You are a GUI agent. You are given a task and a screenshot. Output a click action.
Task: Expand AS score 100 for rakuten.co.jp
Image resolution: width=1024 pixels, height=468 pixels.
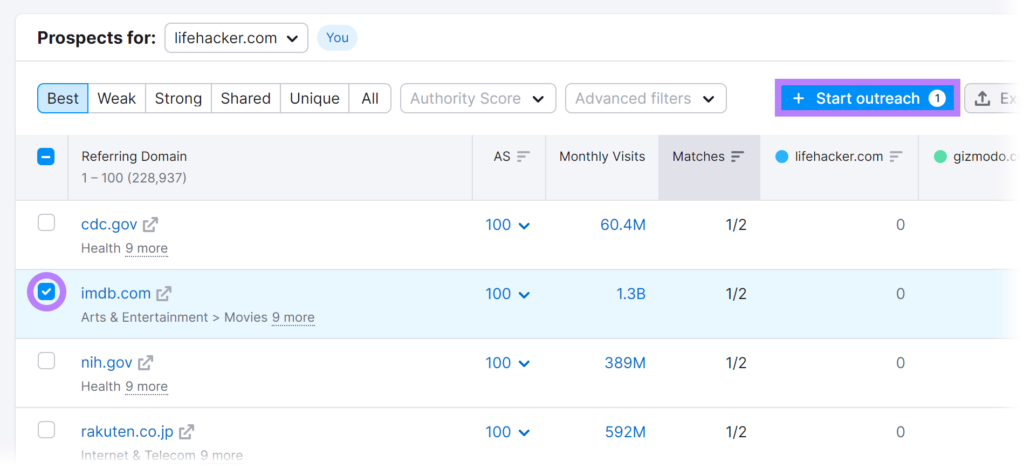tap(507, 432)
